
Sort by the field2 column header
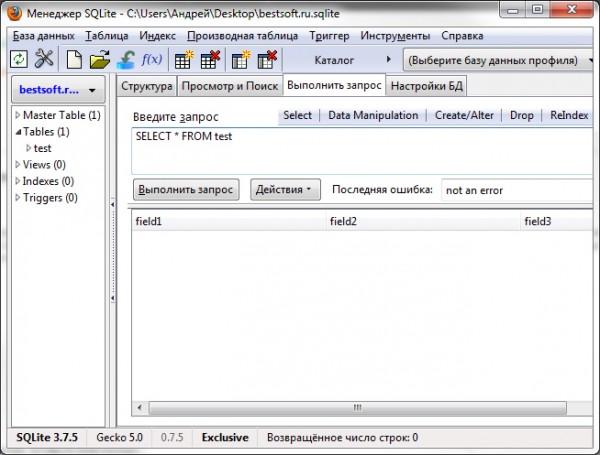click(x=423, y=221)
